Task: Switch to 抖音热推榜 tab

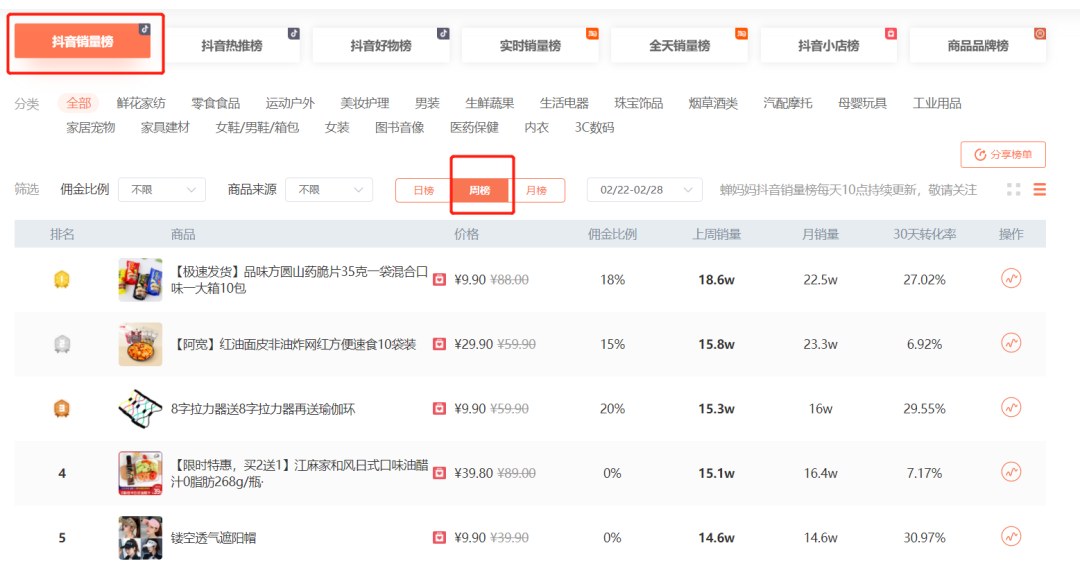Action: (232, 45)
